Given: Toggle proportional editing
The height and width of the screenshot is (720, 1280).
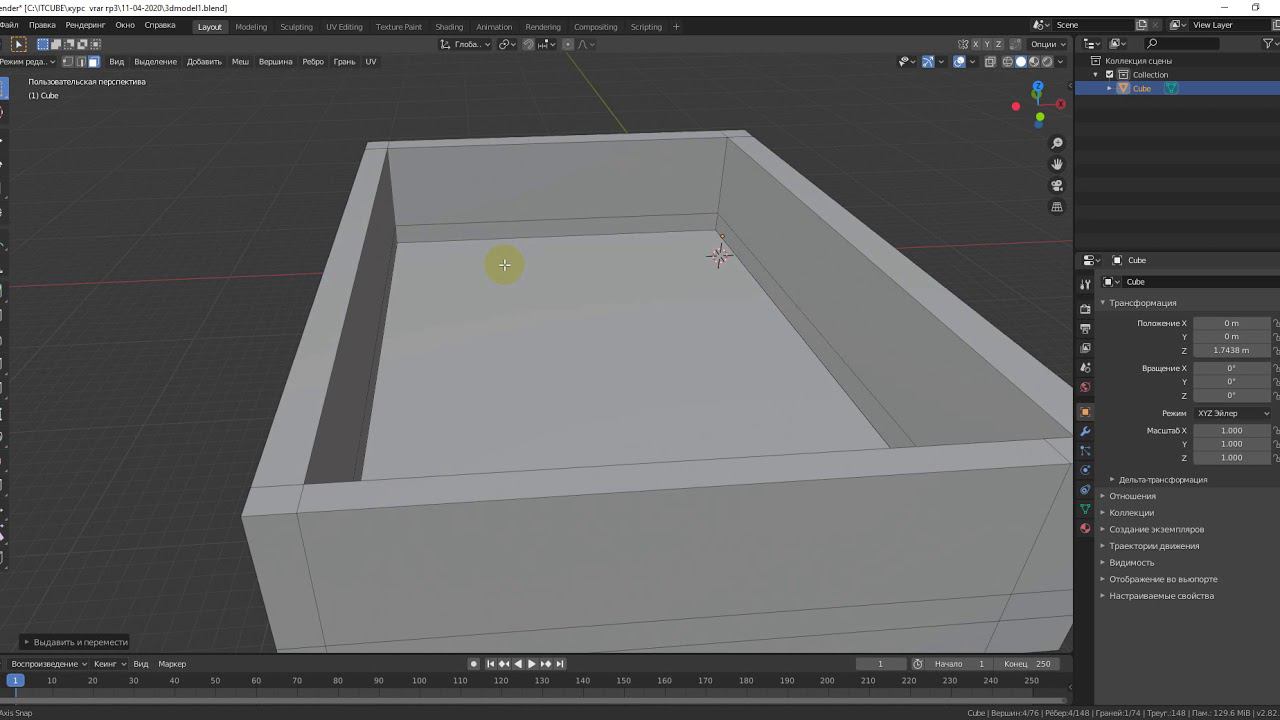Looking at the screenshot, I should (568, 44).
